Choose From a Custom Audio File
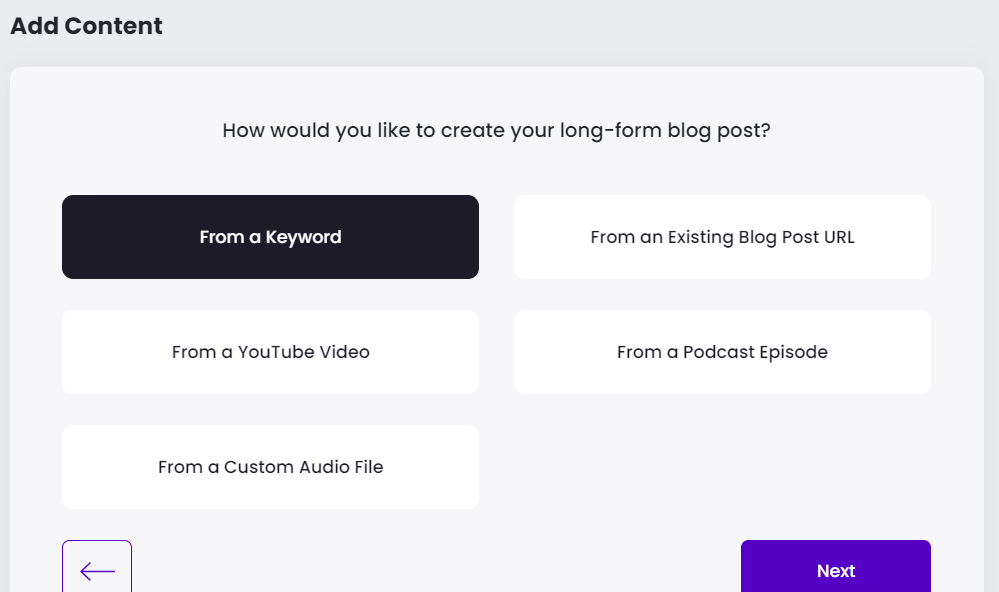 270,467
